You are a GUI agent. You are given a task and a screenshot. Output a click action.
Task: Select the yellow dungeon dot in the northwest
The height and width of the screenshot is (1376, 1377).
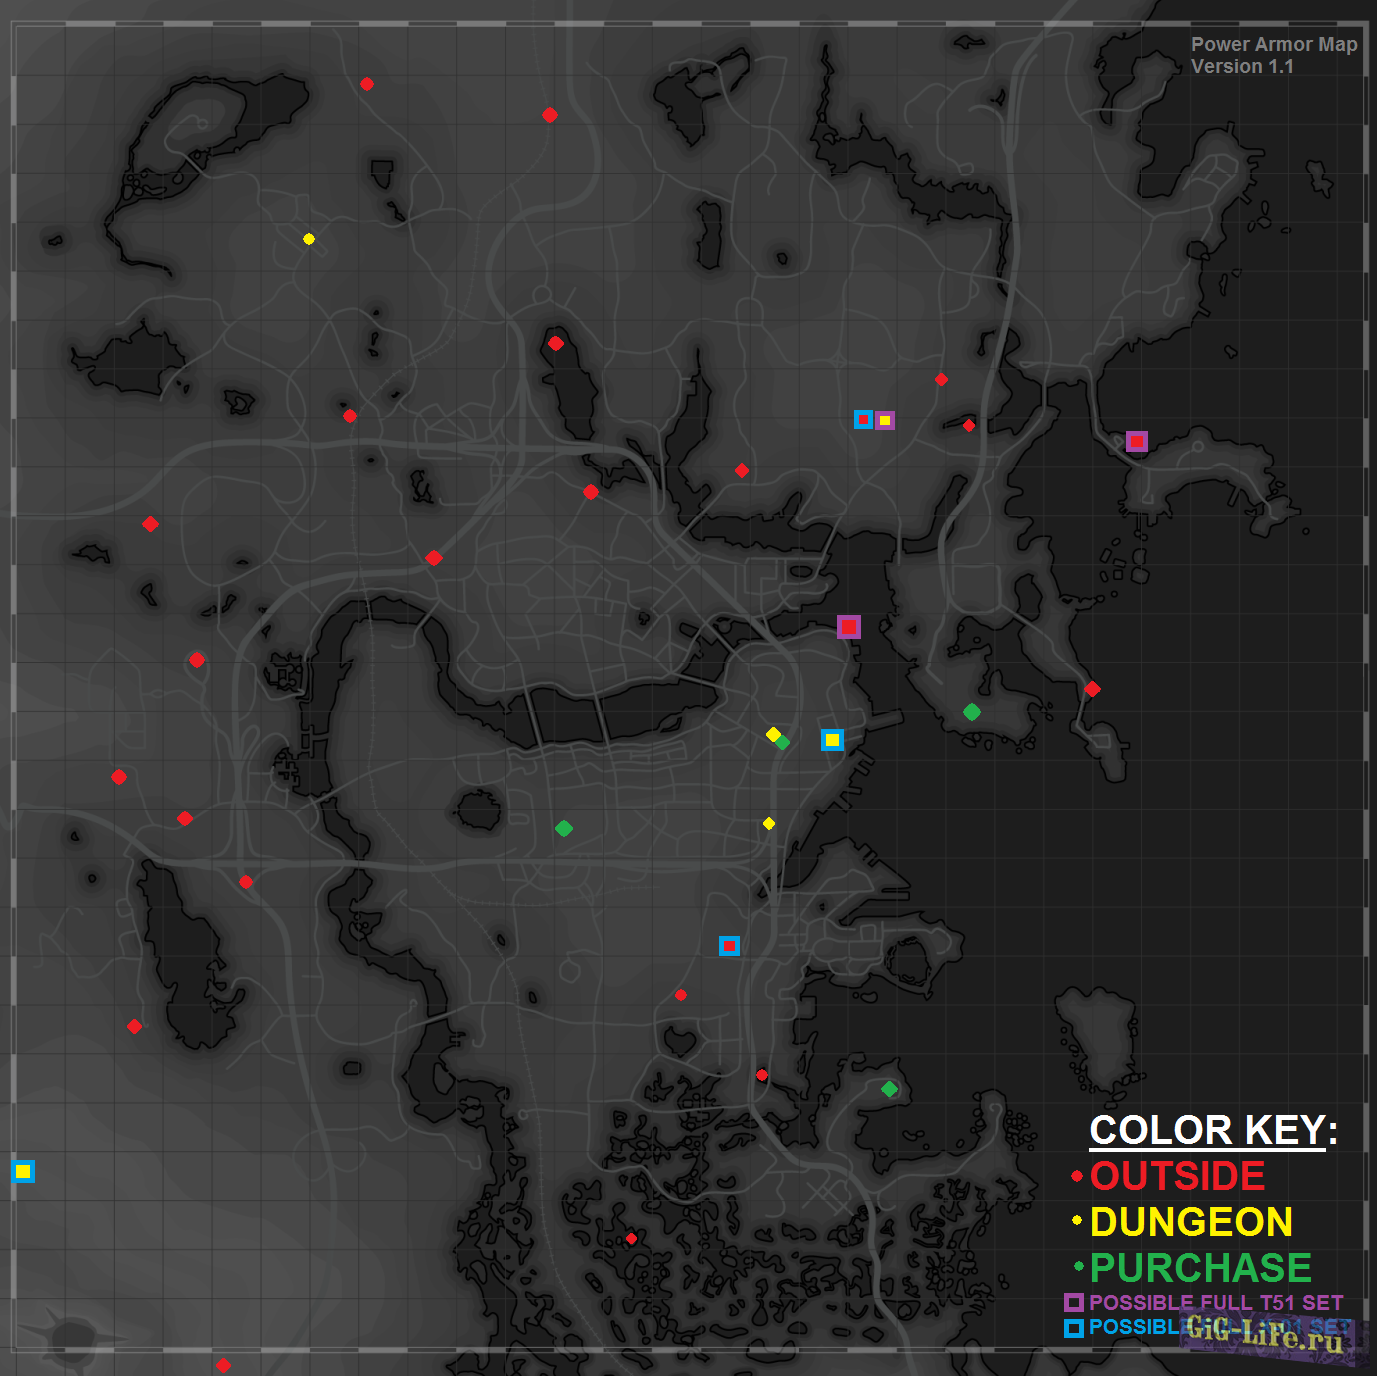tap(309, 239)
